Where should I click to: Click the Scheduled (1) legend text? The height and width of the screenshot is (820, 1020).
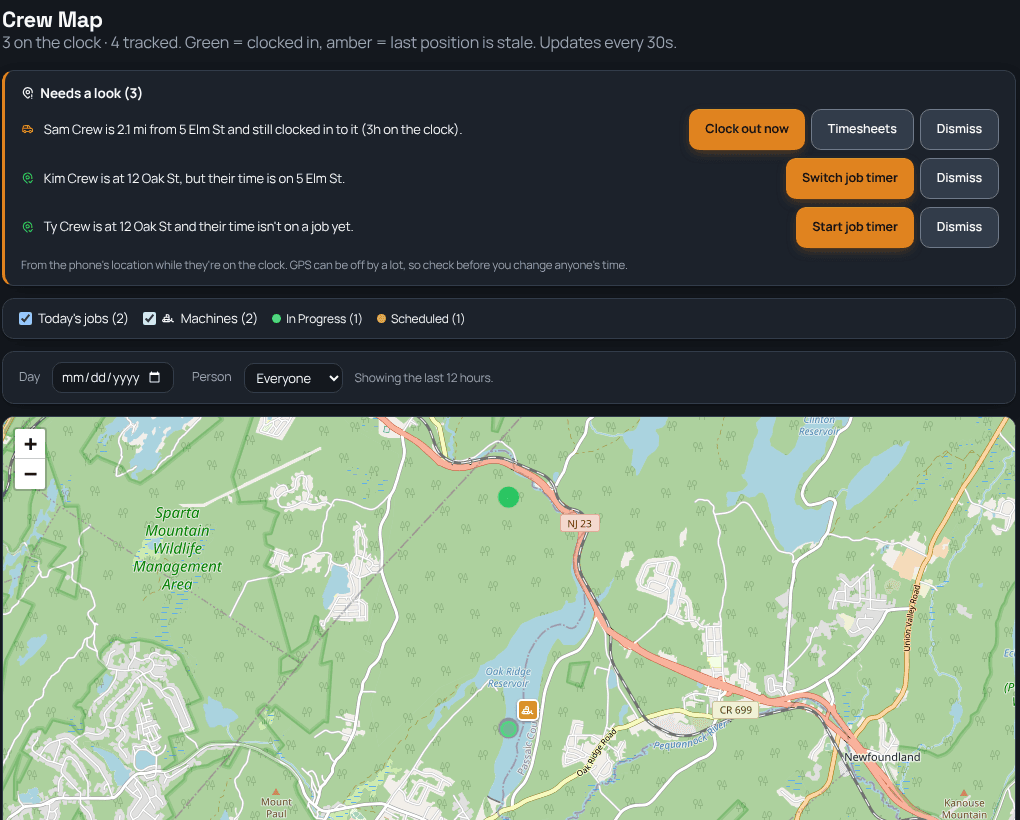[x=427, y=319]
